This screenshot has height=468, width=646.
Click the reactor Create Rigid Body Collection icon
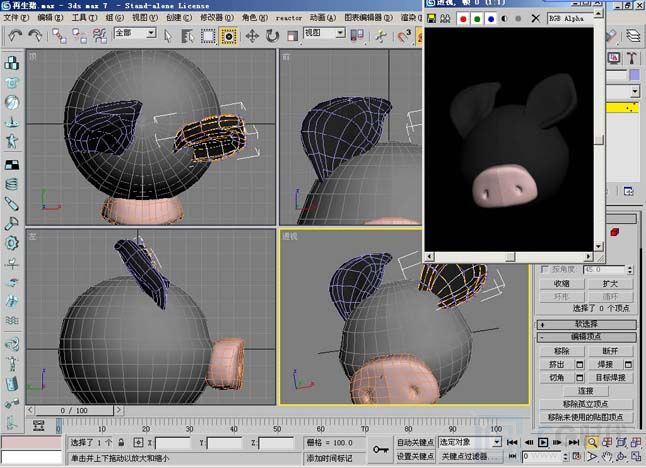[x=12, y=63]
